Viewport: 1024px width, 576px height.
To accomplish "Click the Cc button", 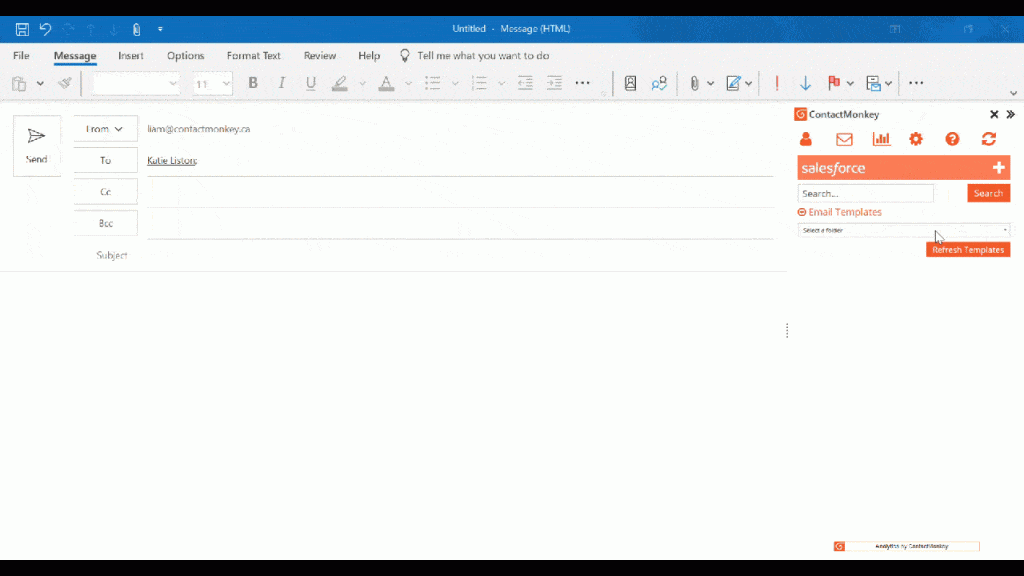I will point(106,191).
